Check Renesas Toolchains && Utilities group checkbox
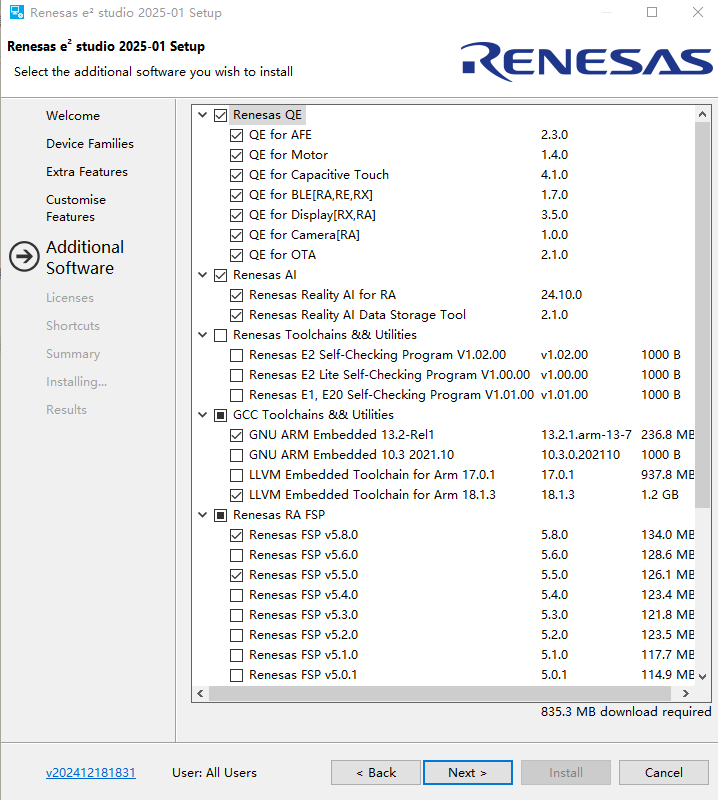718x800 pixels. coord(220,335)
